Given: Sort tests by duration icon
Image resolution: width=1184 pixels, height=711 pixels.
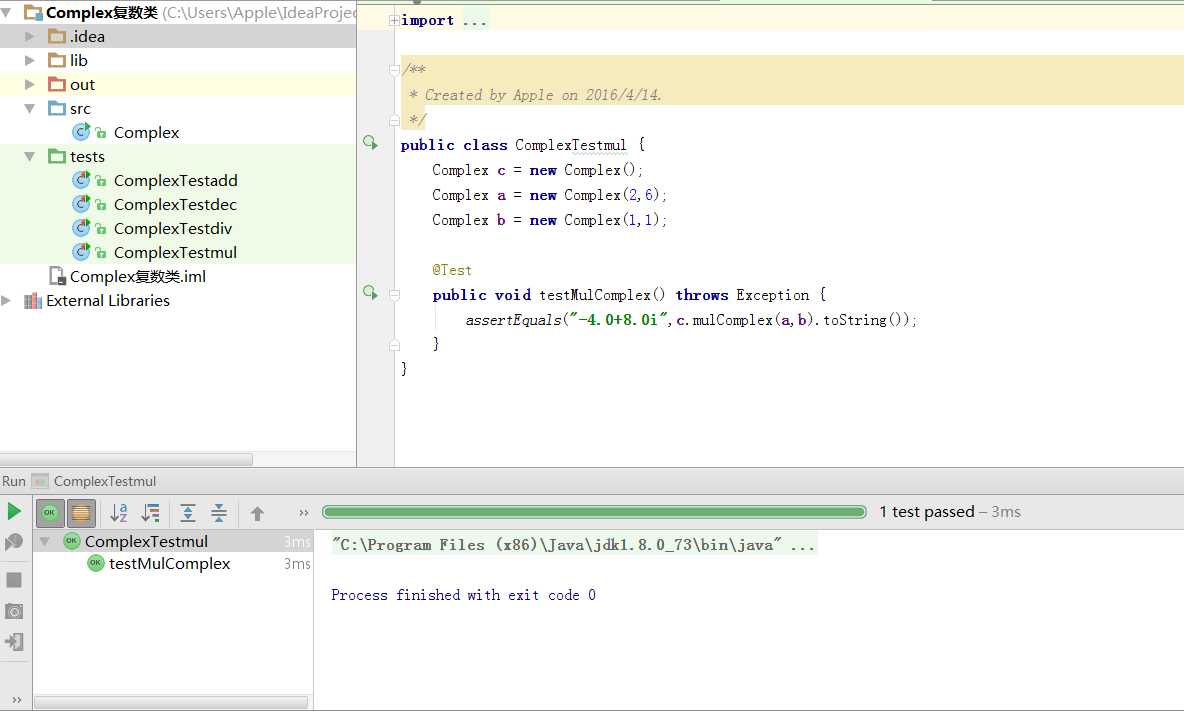Looking at the screenshot, I should tap(151, 513).
